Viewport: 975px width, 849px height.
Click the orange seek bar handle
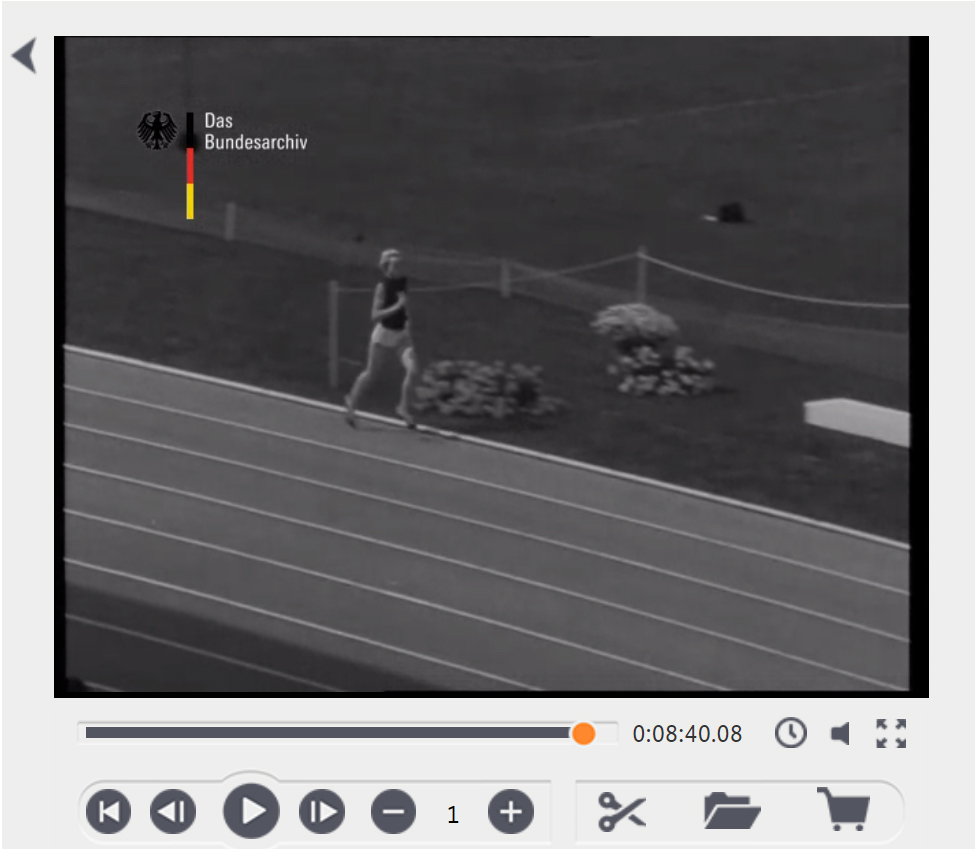point(583,733)
